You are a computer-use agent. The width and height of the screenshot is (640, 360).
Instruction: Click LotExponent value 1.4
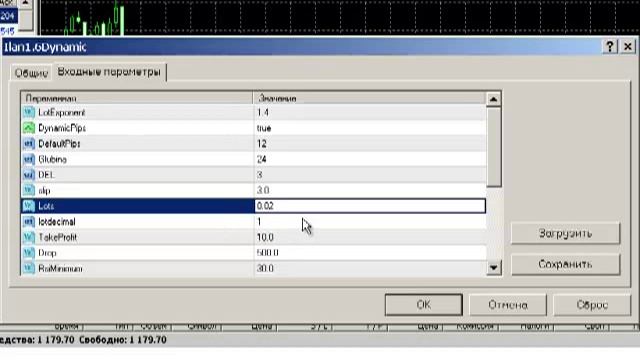pos(263,112)
